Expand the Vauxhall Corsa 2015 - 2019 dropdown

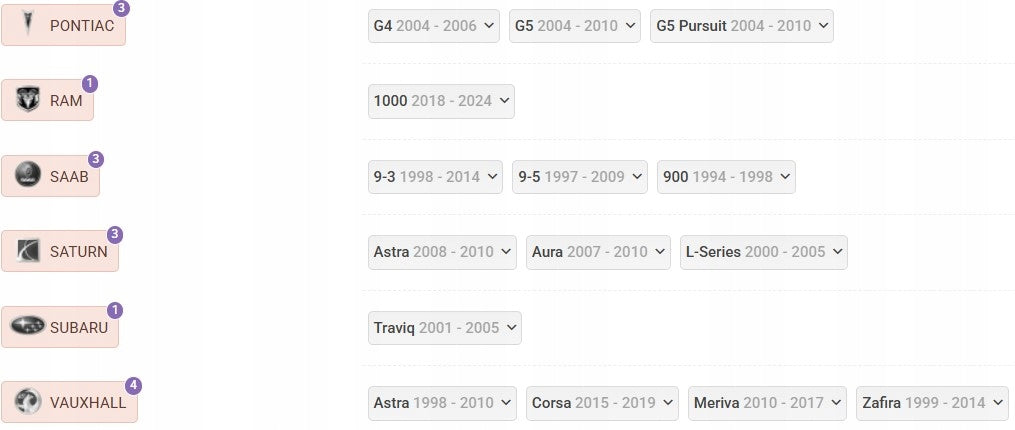point(602,403)
